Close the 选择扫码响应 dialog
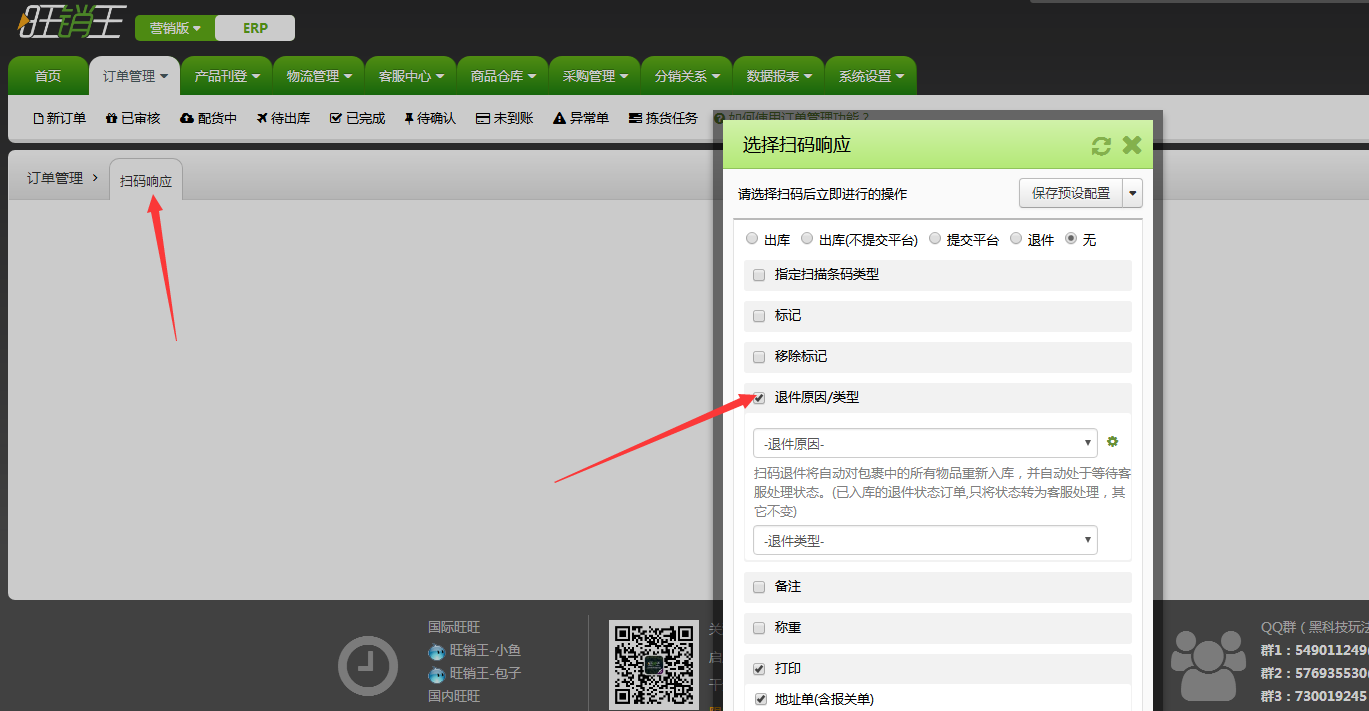The height and width of the screenshot is (711, 1369). point(1132,145)
